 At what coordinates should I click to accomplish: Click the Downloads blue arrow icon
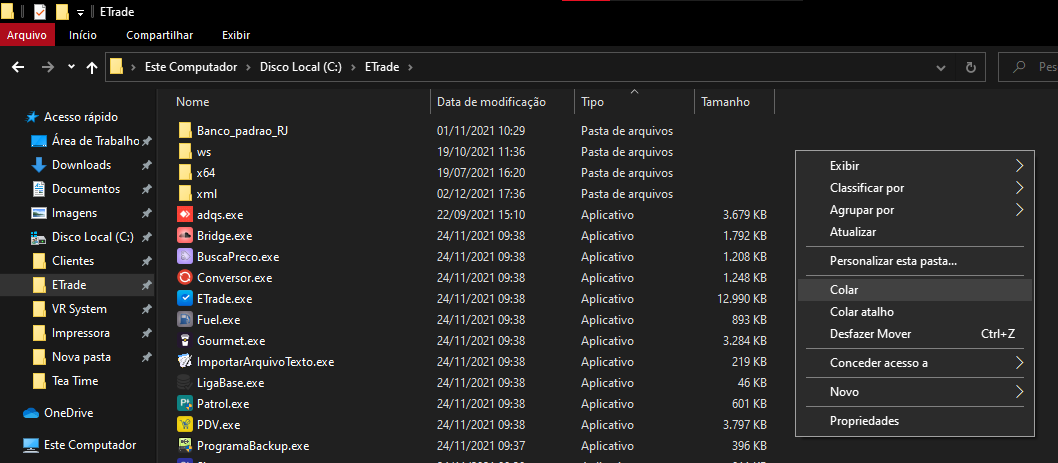(x=39, y=165)
